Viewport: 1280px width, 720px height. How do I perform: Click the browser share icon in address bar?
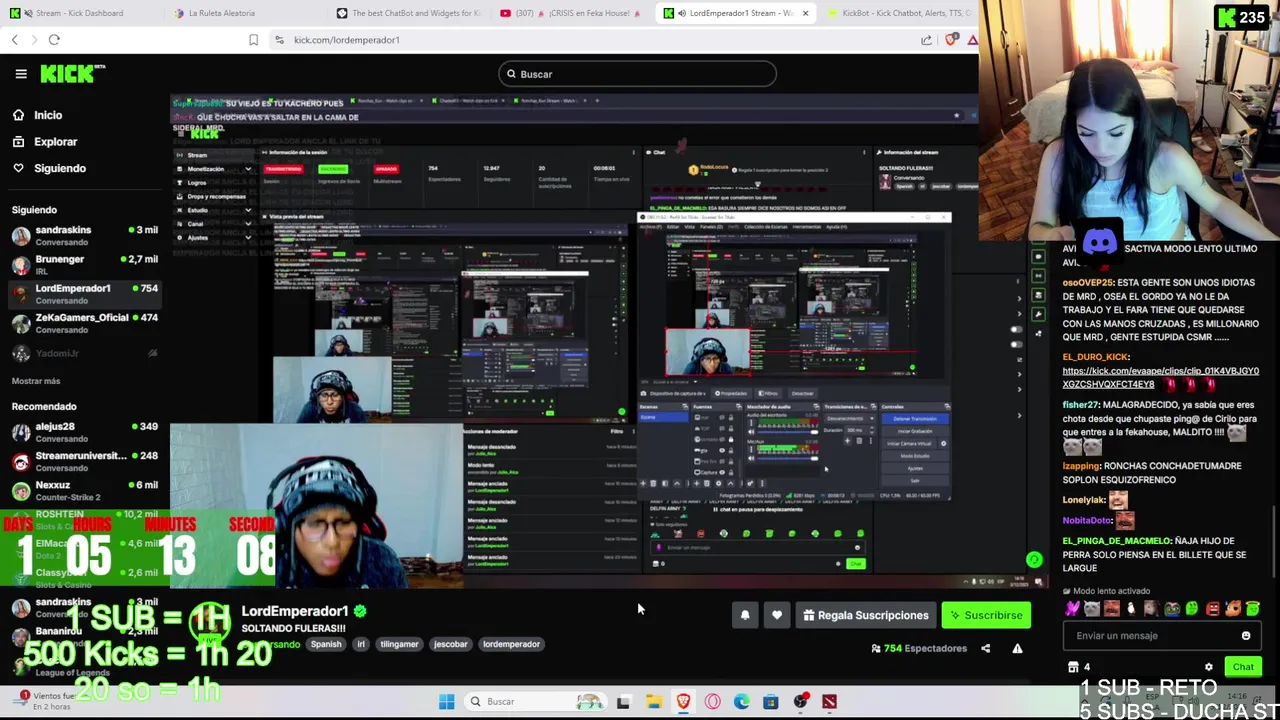pyautogui.click(x=926, y=40)
